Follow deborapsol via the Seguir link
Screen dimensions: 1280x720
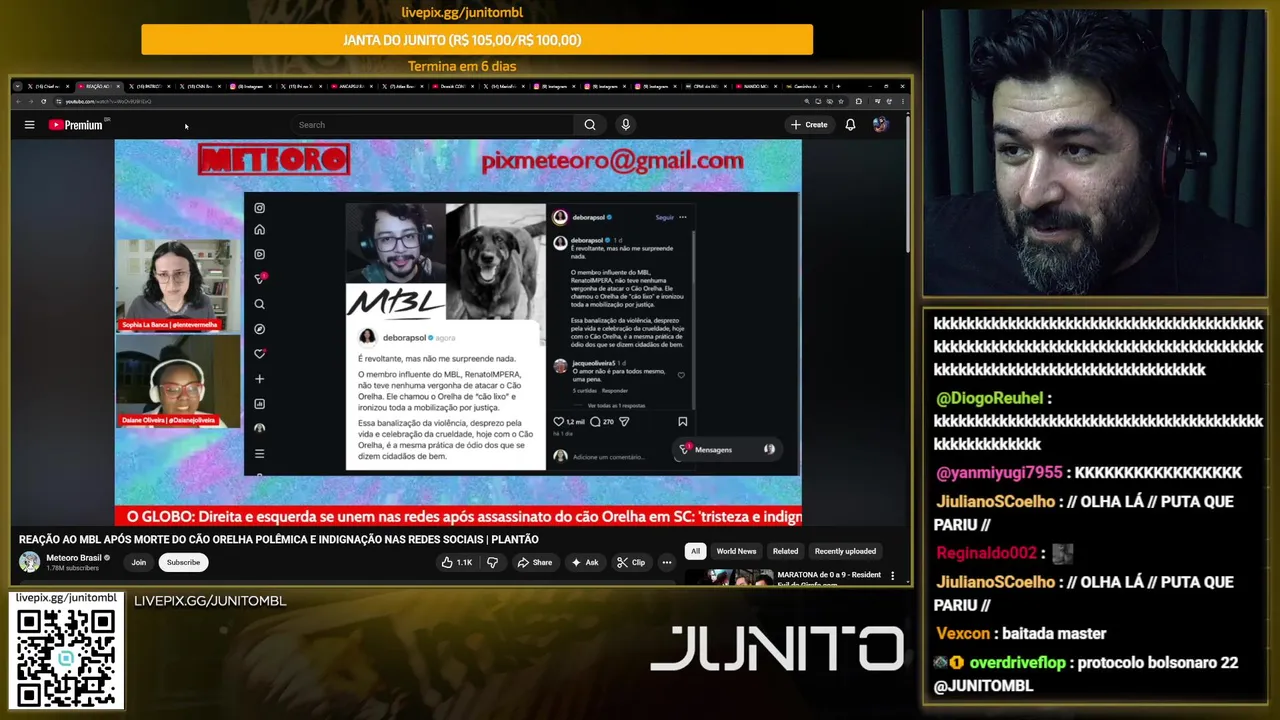[x=665, y=217]
